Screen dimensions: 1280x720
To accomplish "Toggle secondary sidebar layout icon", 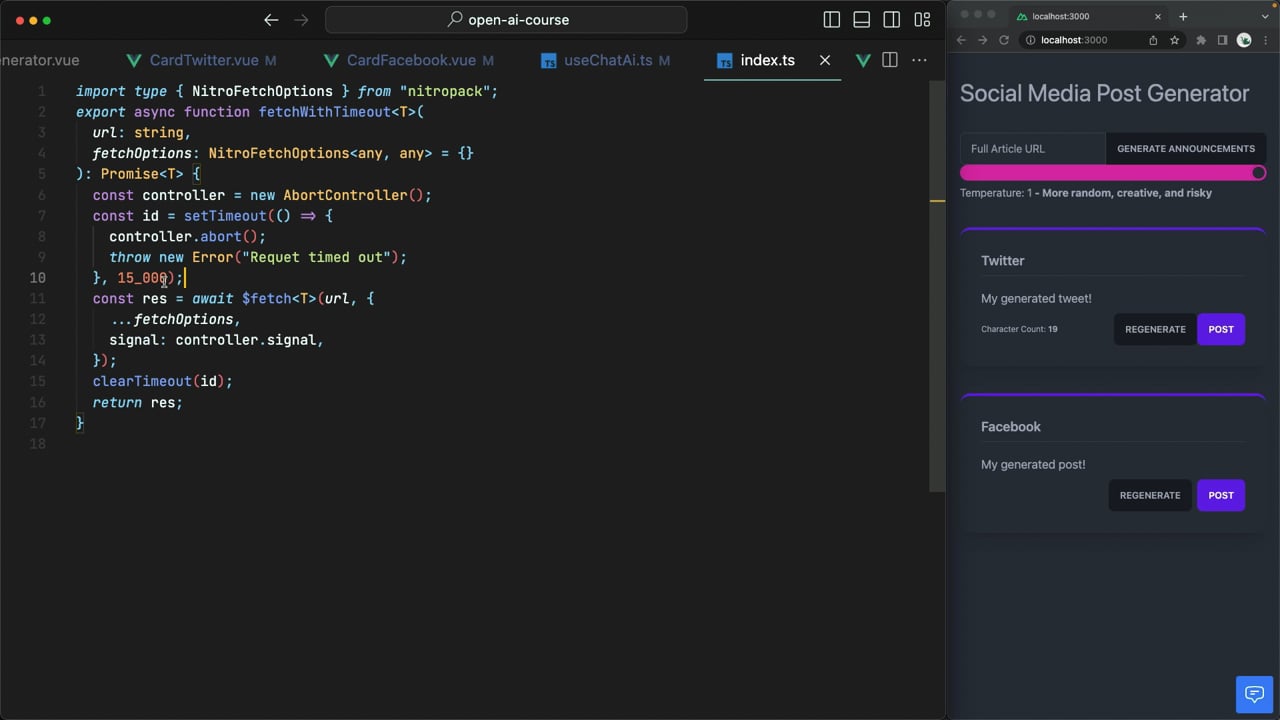I will (892, 20).
